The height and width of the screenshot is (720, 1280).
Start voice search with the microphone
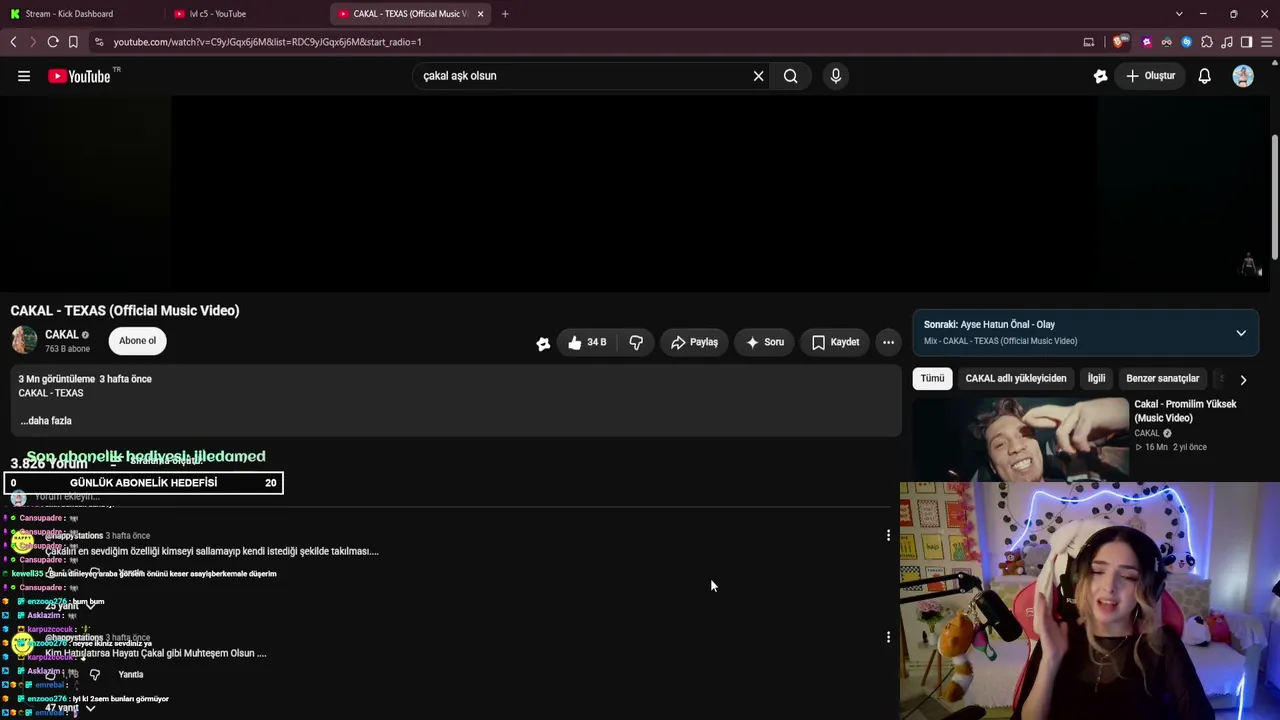[x=836, y=76]
